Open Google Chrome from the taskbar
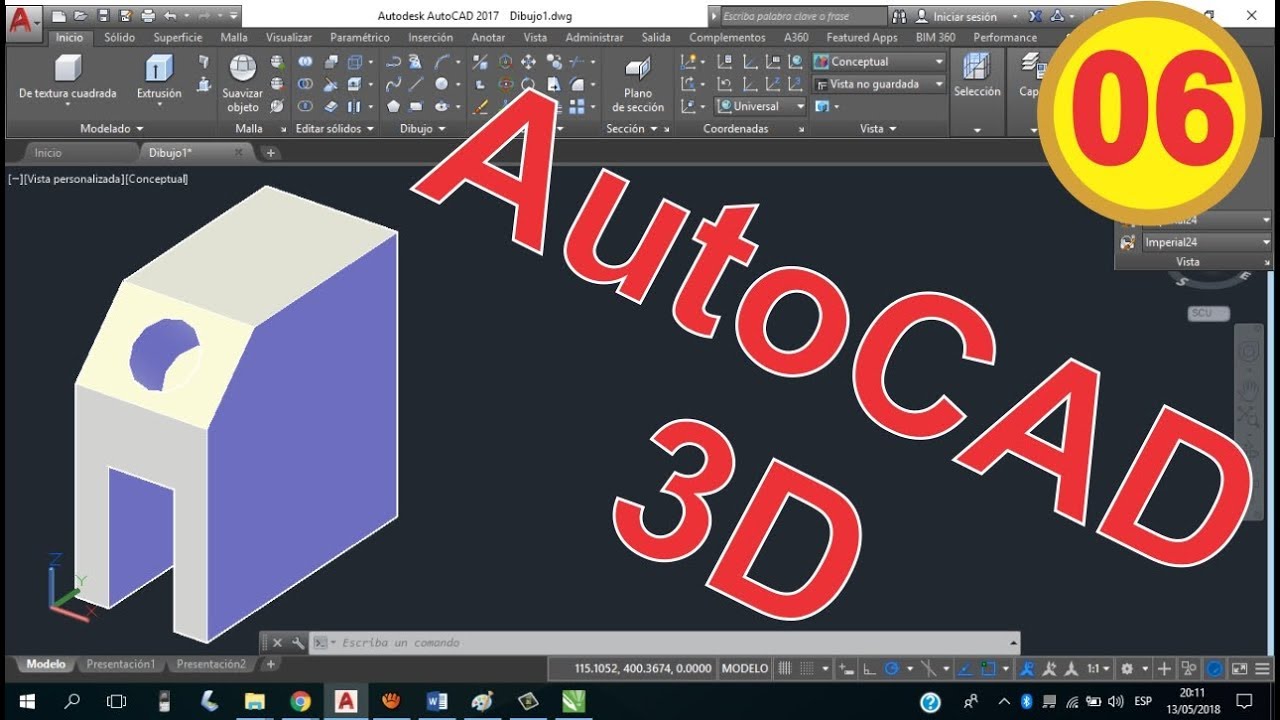This screenshot has width=1280, height=720. pyautogui.click(x=300, y=701)
